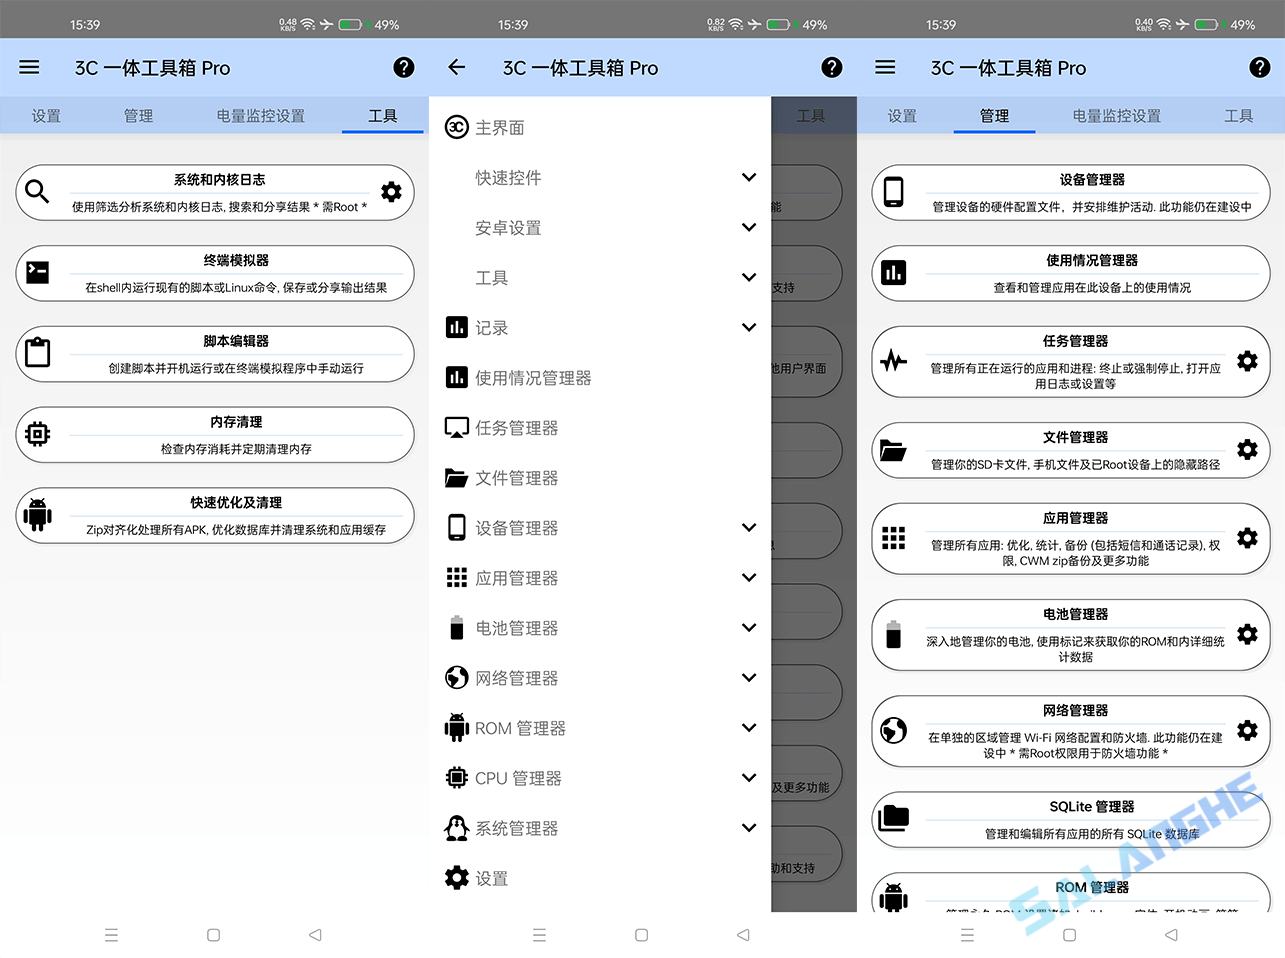Image resolution: width=1285 pixels, height=958 pixels.
Task: Tap the 系统管理器 penguin icon in the drawer
Action: (456, 828)
